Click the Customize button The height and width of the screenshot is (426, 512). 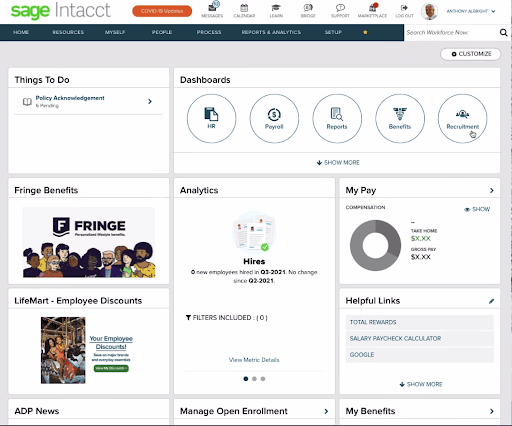[471, 54]
